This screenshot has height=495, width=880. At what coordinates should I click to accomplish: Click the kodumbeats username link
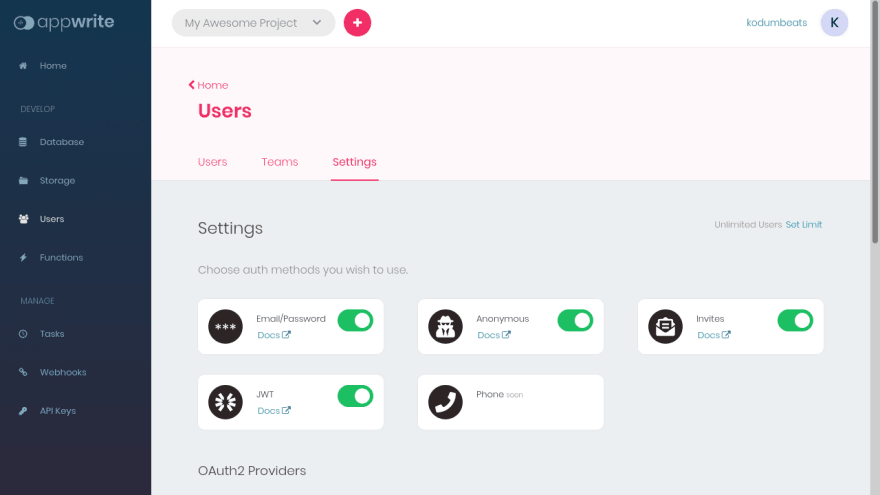tap(777, 23)
